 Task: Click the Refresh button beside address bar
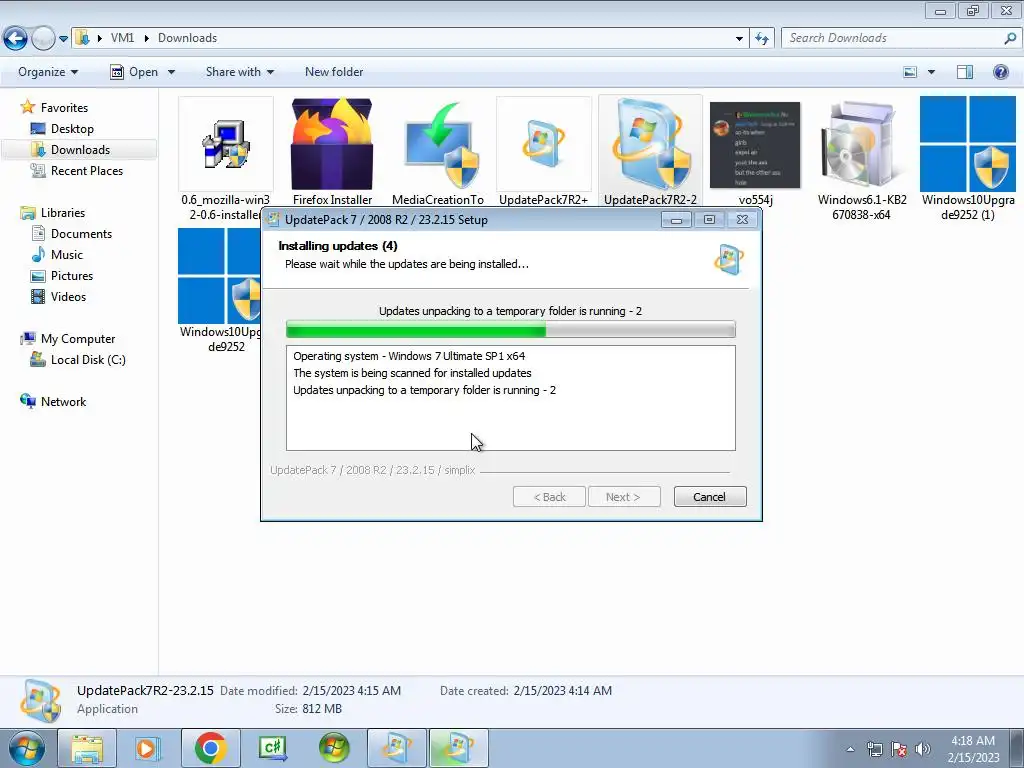pyautogui.click(x=761, y=39)
